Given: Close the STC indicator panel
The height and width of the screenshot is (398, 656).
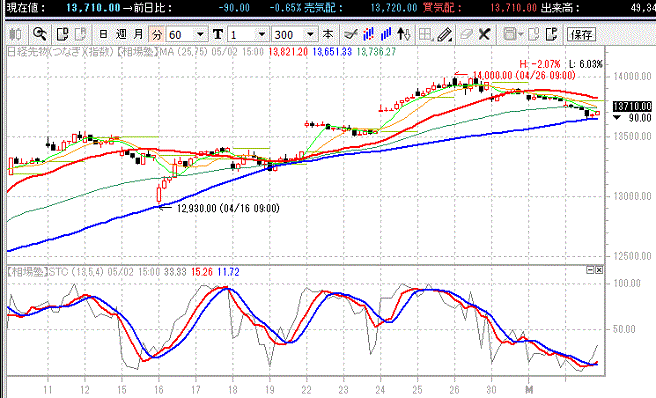Looking at the screenshot, I should point(599,270).
